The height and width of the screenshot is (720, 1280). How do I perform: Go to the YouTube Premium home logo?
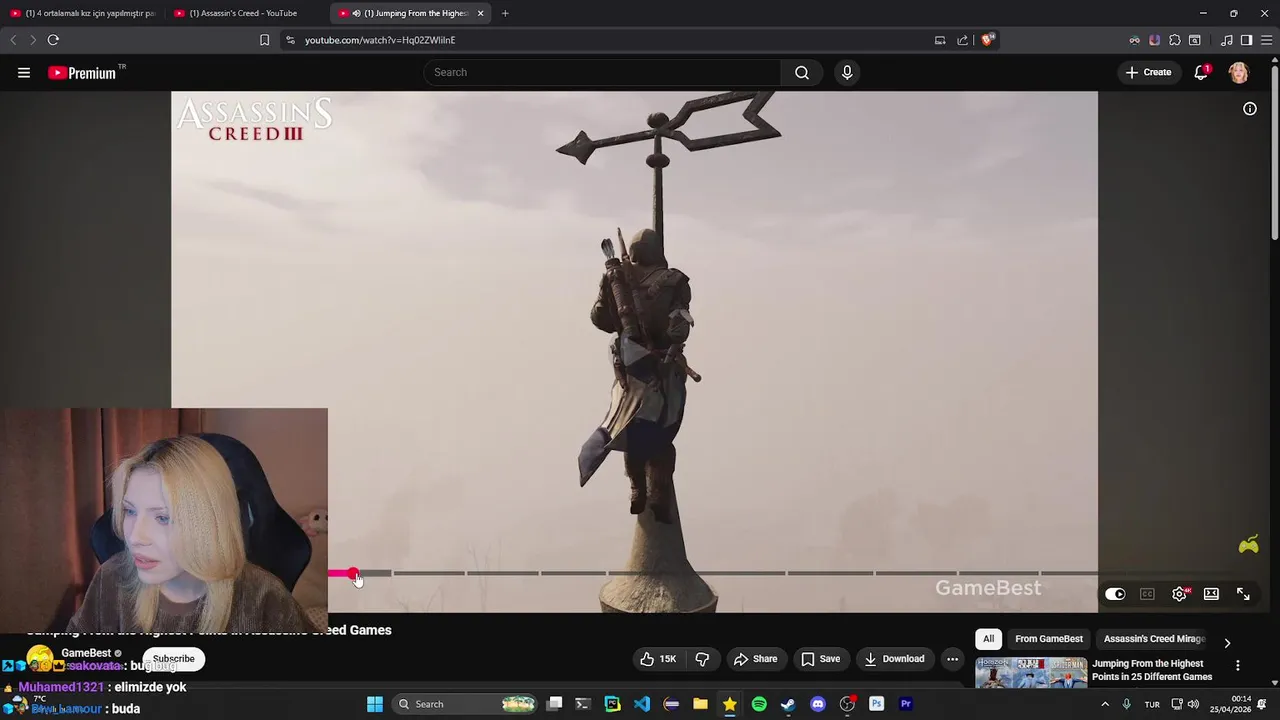click(82, 73)
